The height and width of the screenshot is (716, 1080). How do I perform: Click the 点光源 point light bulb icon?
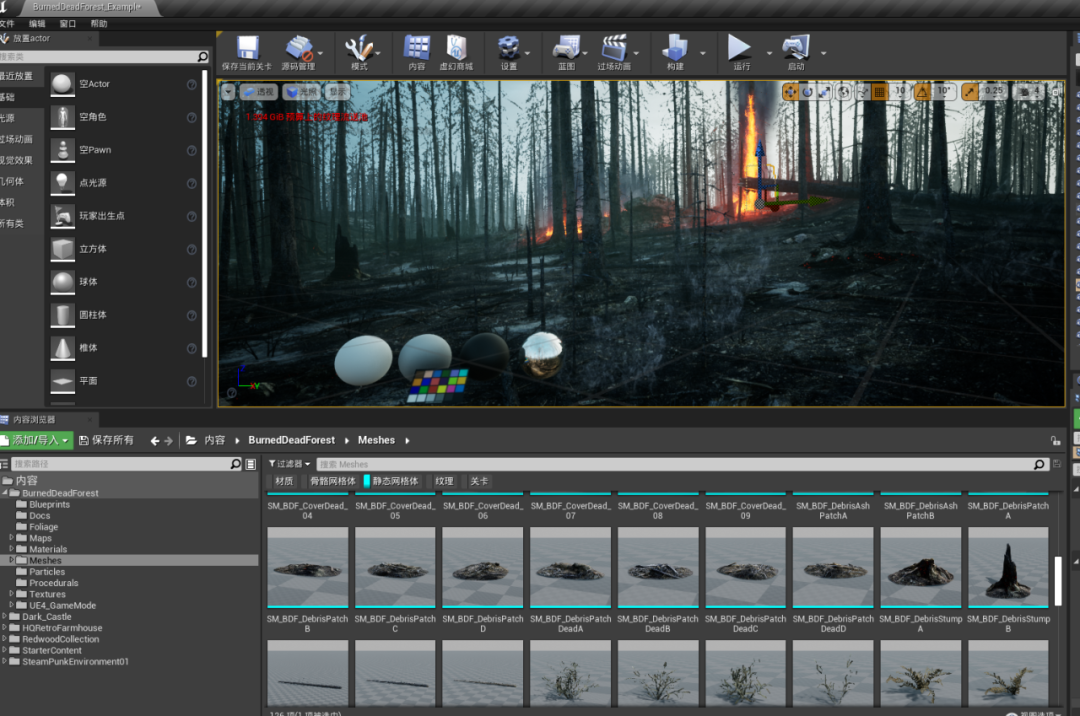click(62, 183)
